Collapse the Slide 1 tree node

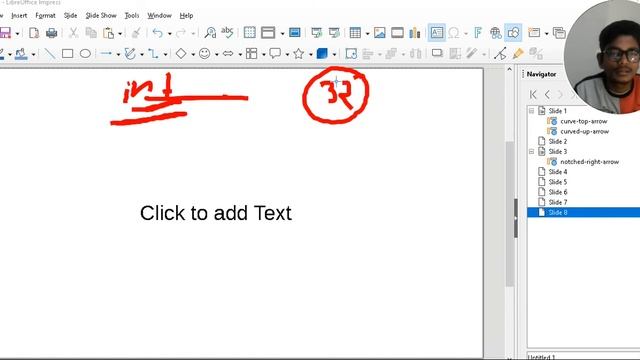pyautogui.click(x=531, y=111)
